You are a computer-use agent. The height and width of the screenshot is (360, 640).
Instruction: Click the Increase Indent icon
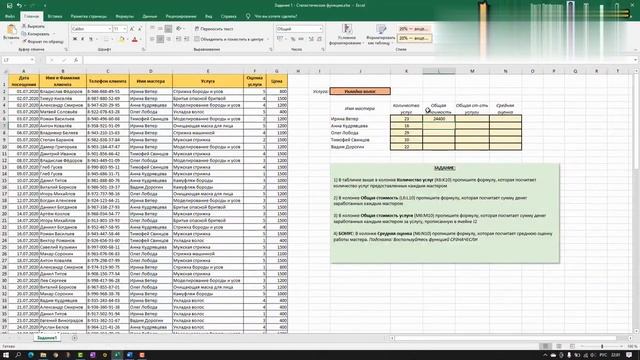(x=187, y=39)
